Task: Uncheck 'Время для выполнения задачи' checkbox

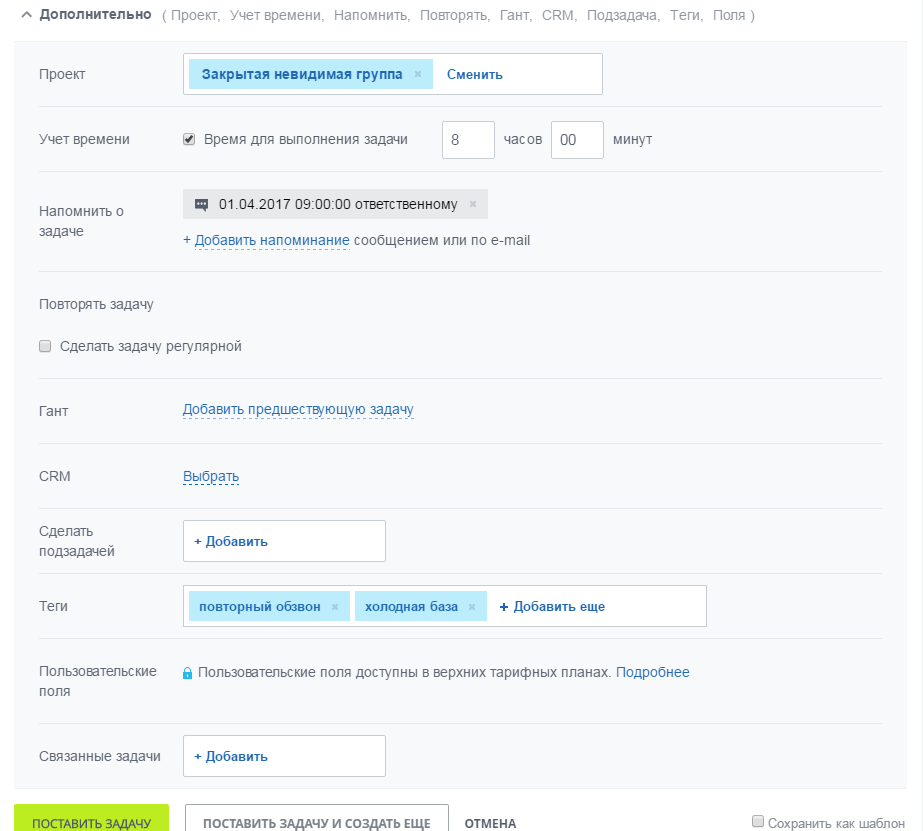Action: 189,139
